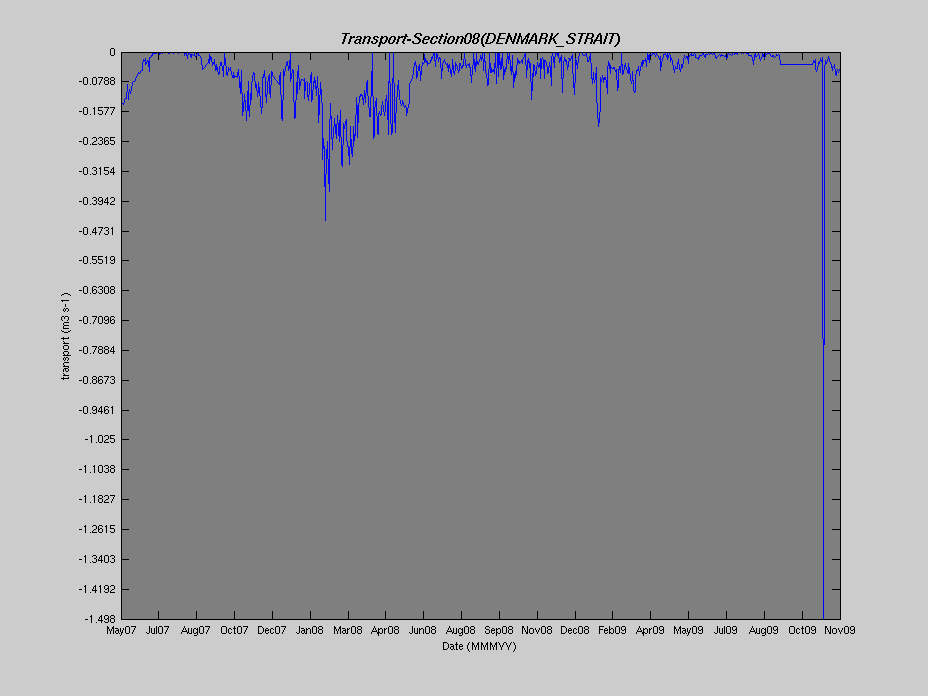The width and height of the screenshot is (928, 696).
Task: Select y-axis value -1.1827
Action: click(97, 500)
